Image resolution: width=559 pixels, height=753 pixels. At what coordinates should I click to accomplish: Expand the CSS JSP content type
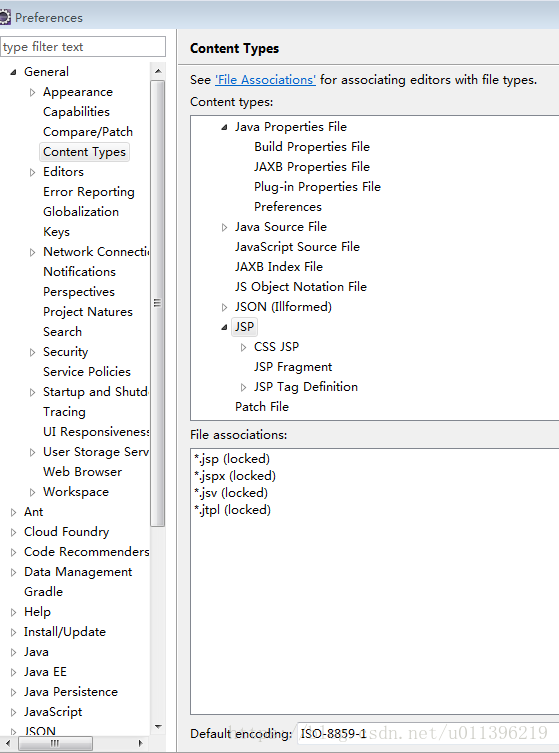point(243,347)
